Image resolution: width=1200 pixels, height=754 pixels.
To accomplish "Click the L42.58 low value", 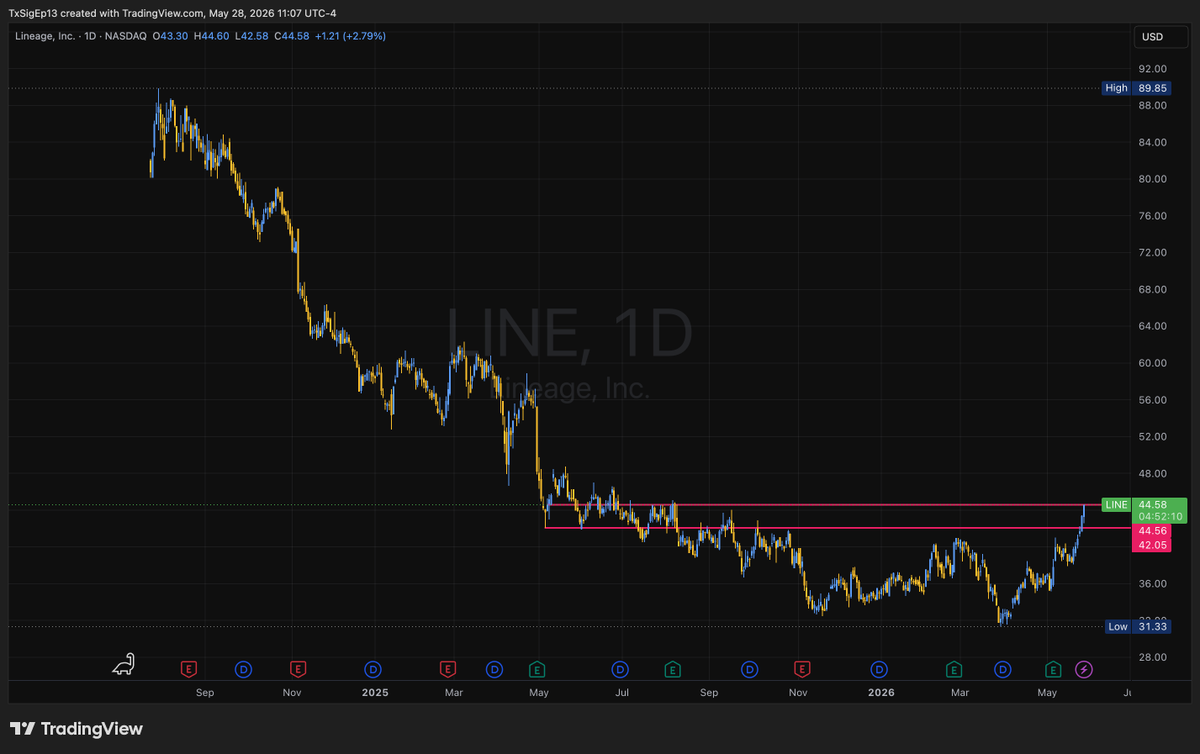I will 251,36.
